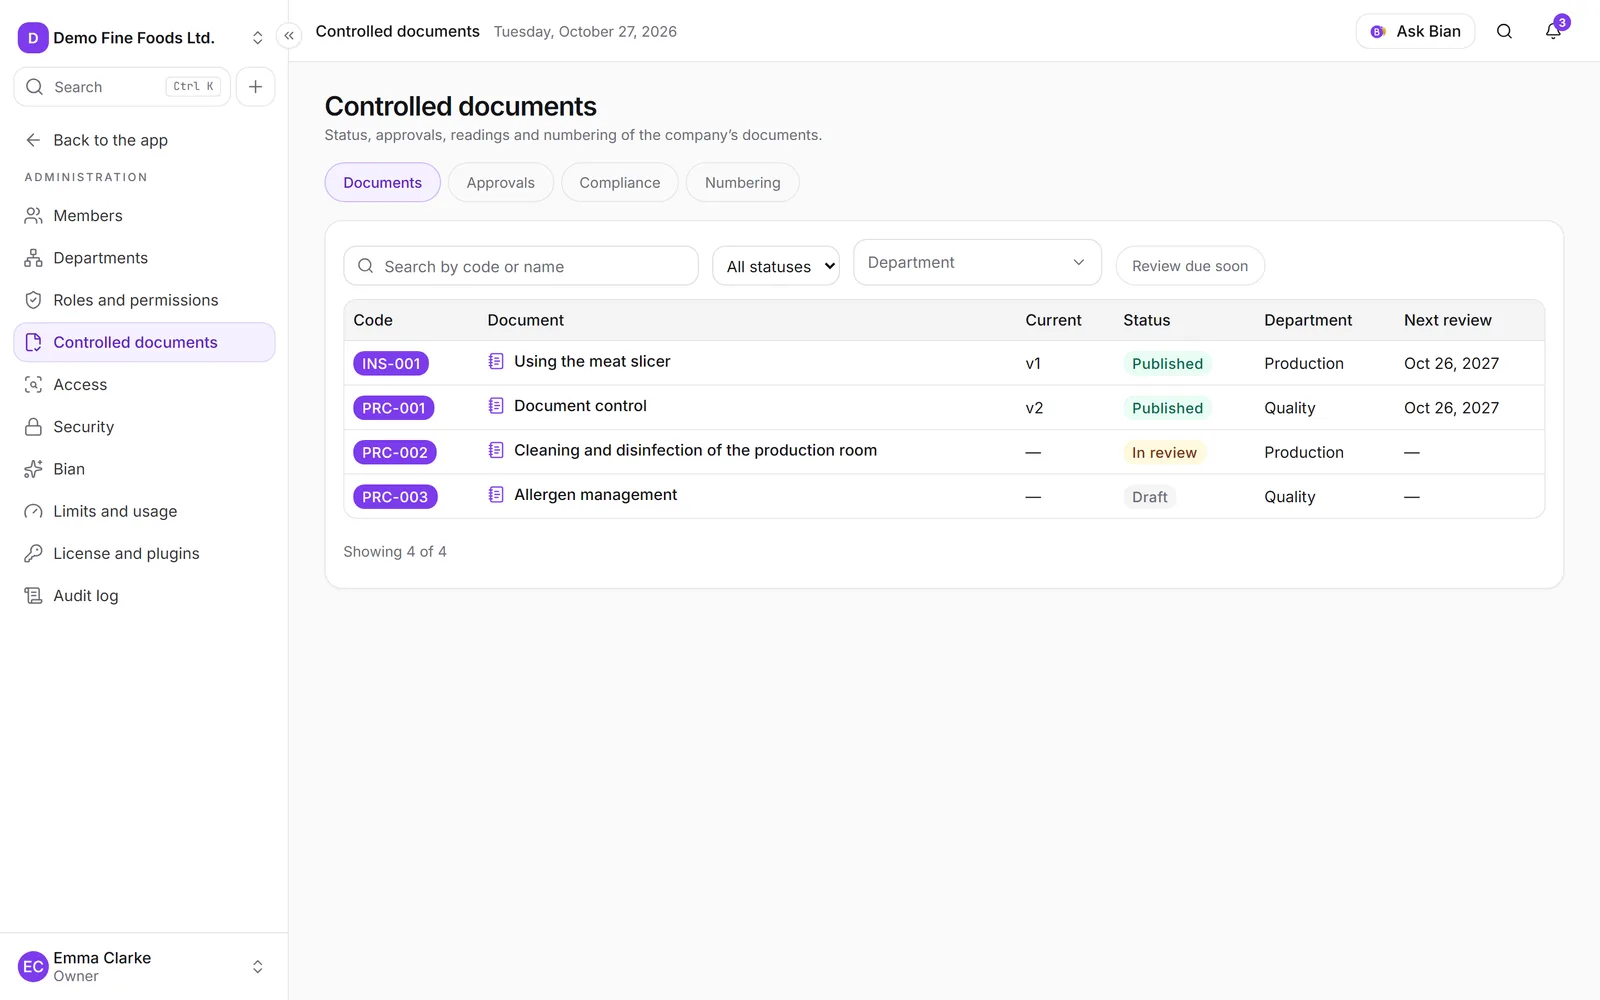Click the Controlled documents file icon
The image size is (1600, 1000).
pyautogui.click(x=33, y=342)
